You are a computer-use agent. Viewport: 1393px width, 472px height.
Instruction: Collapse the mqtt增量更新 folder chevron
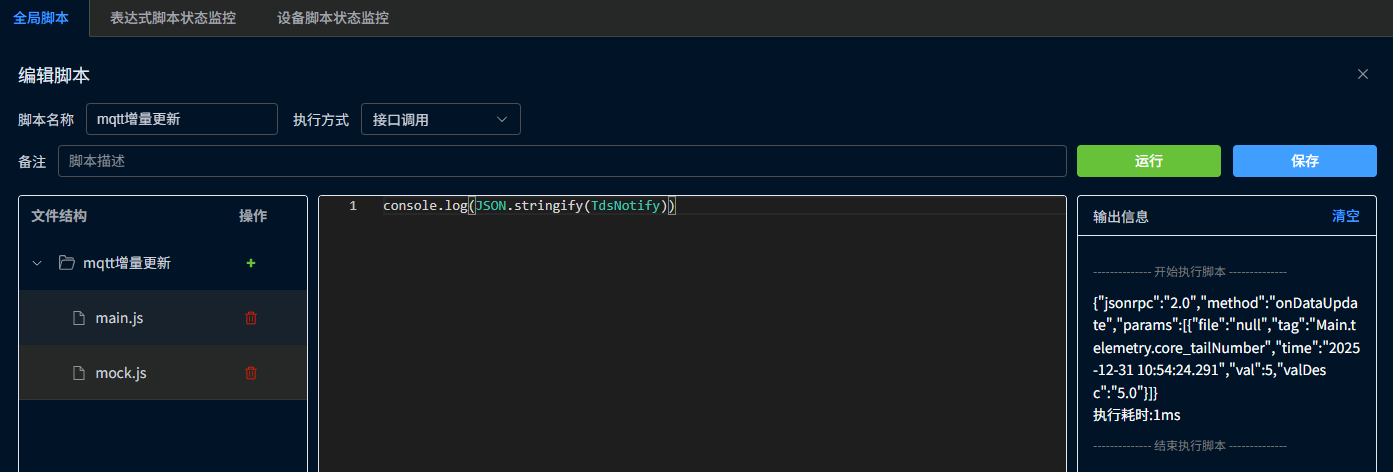[37, 263]
